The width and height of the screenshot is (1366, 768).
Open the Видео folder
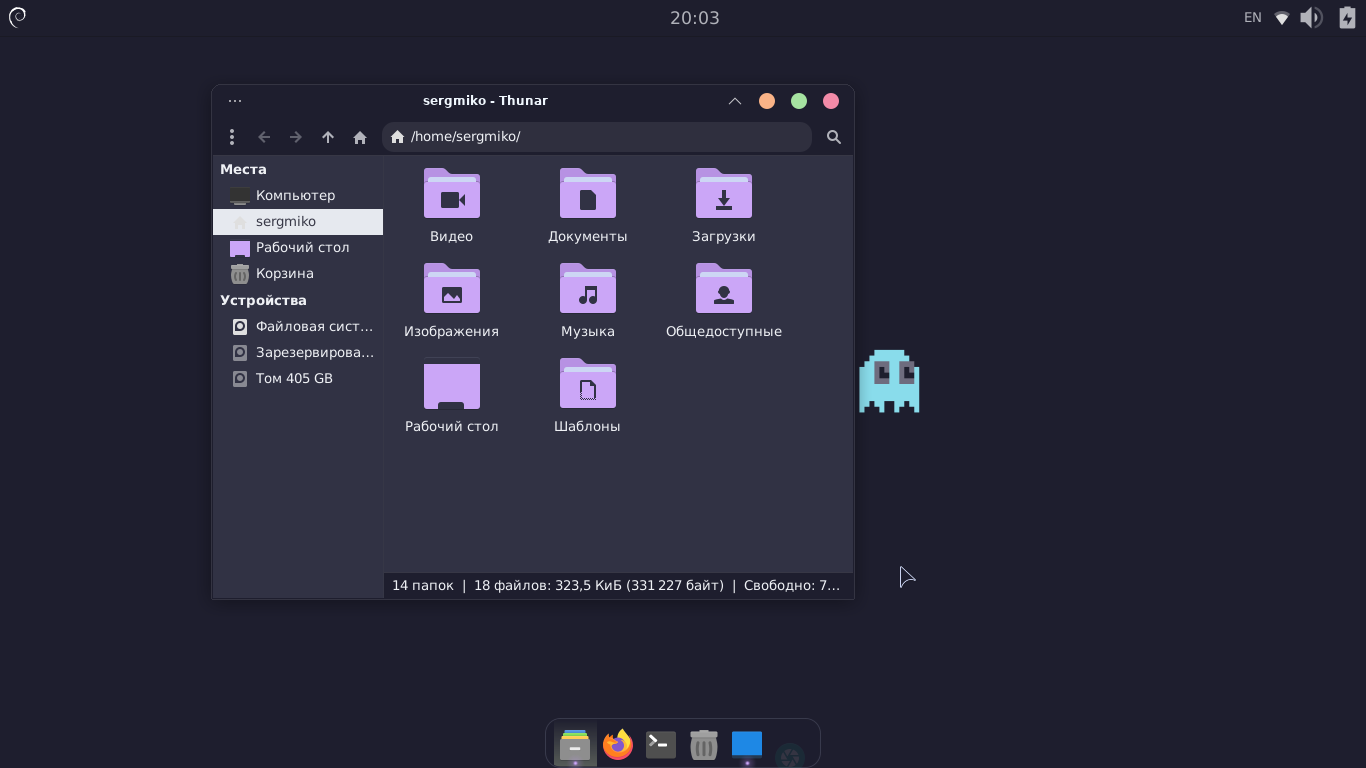[452, 195]
